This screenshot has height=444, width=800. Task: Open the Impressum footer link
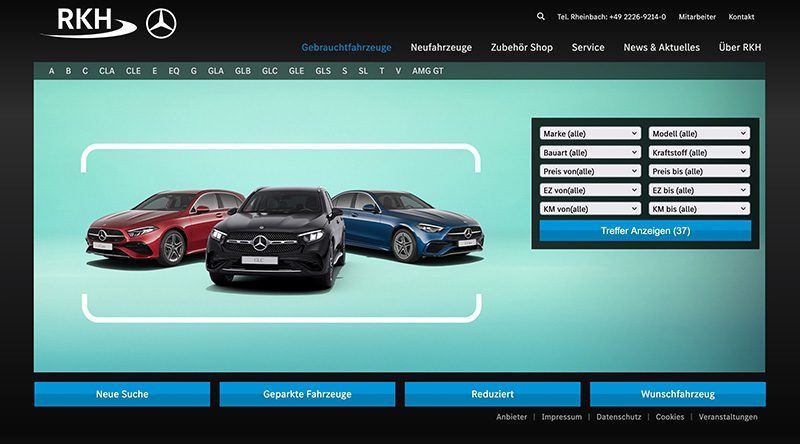(x=562, y=417)
